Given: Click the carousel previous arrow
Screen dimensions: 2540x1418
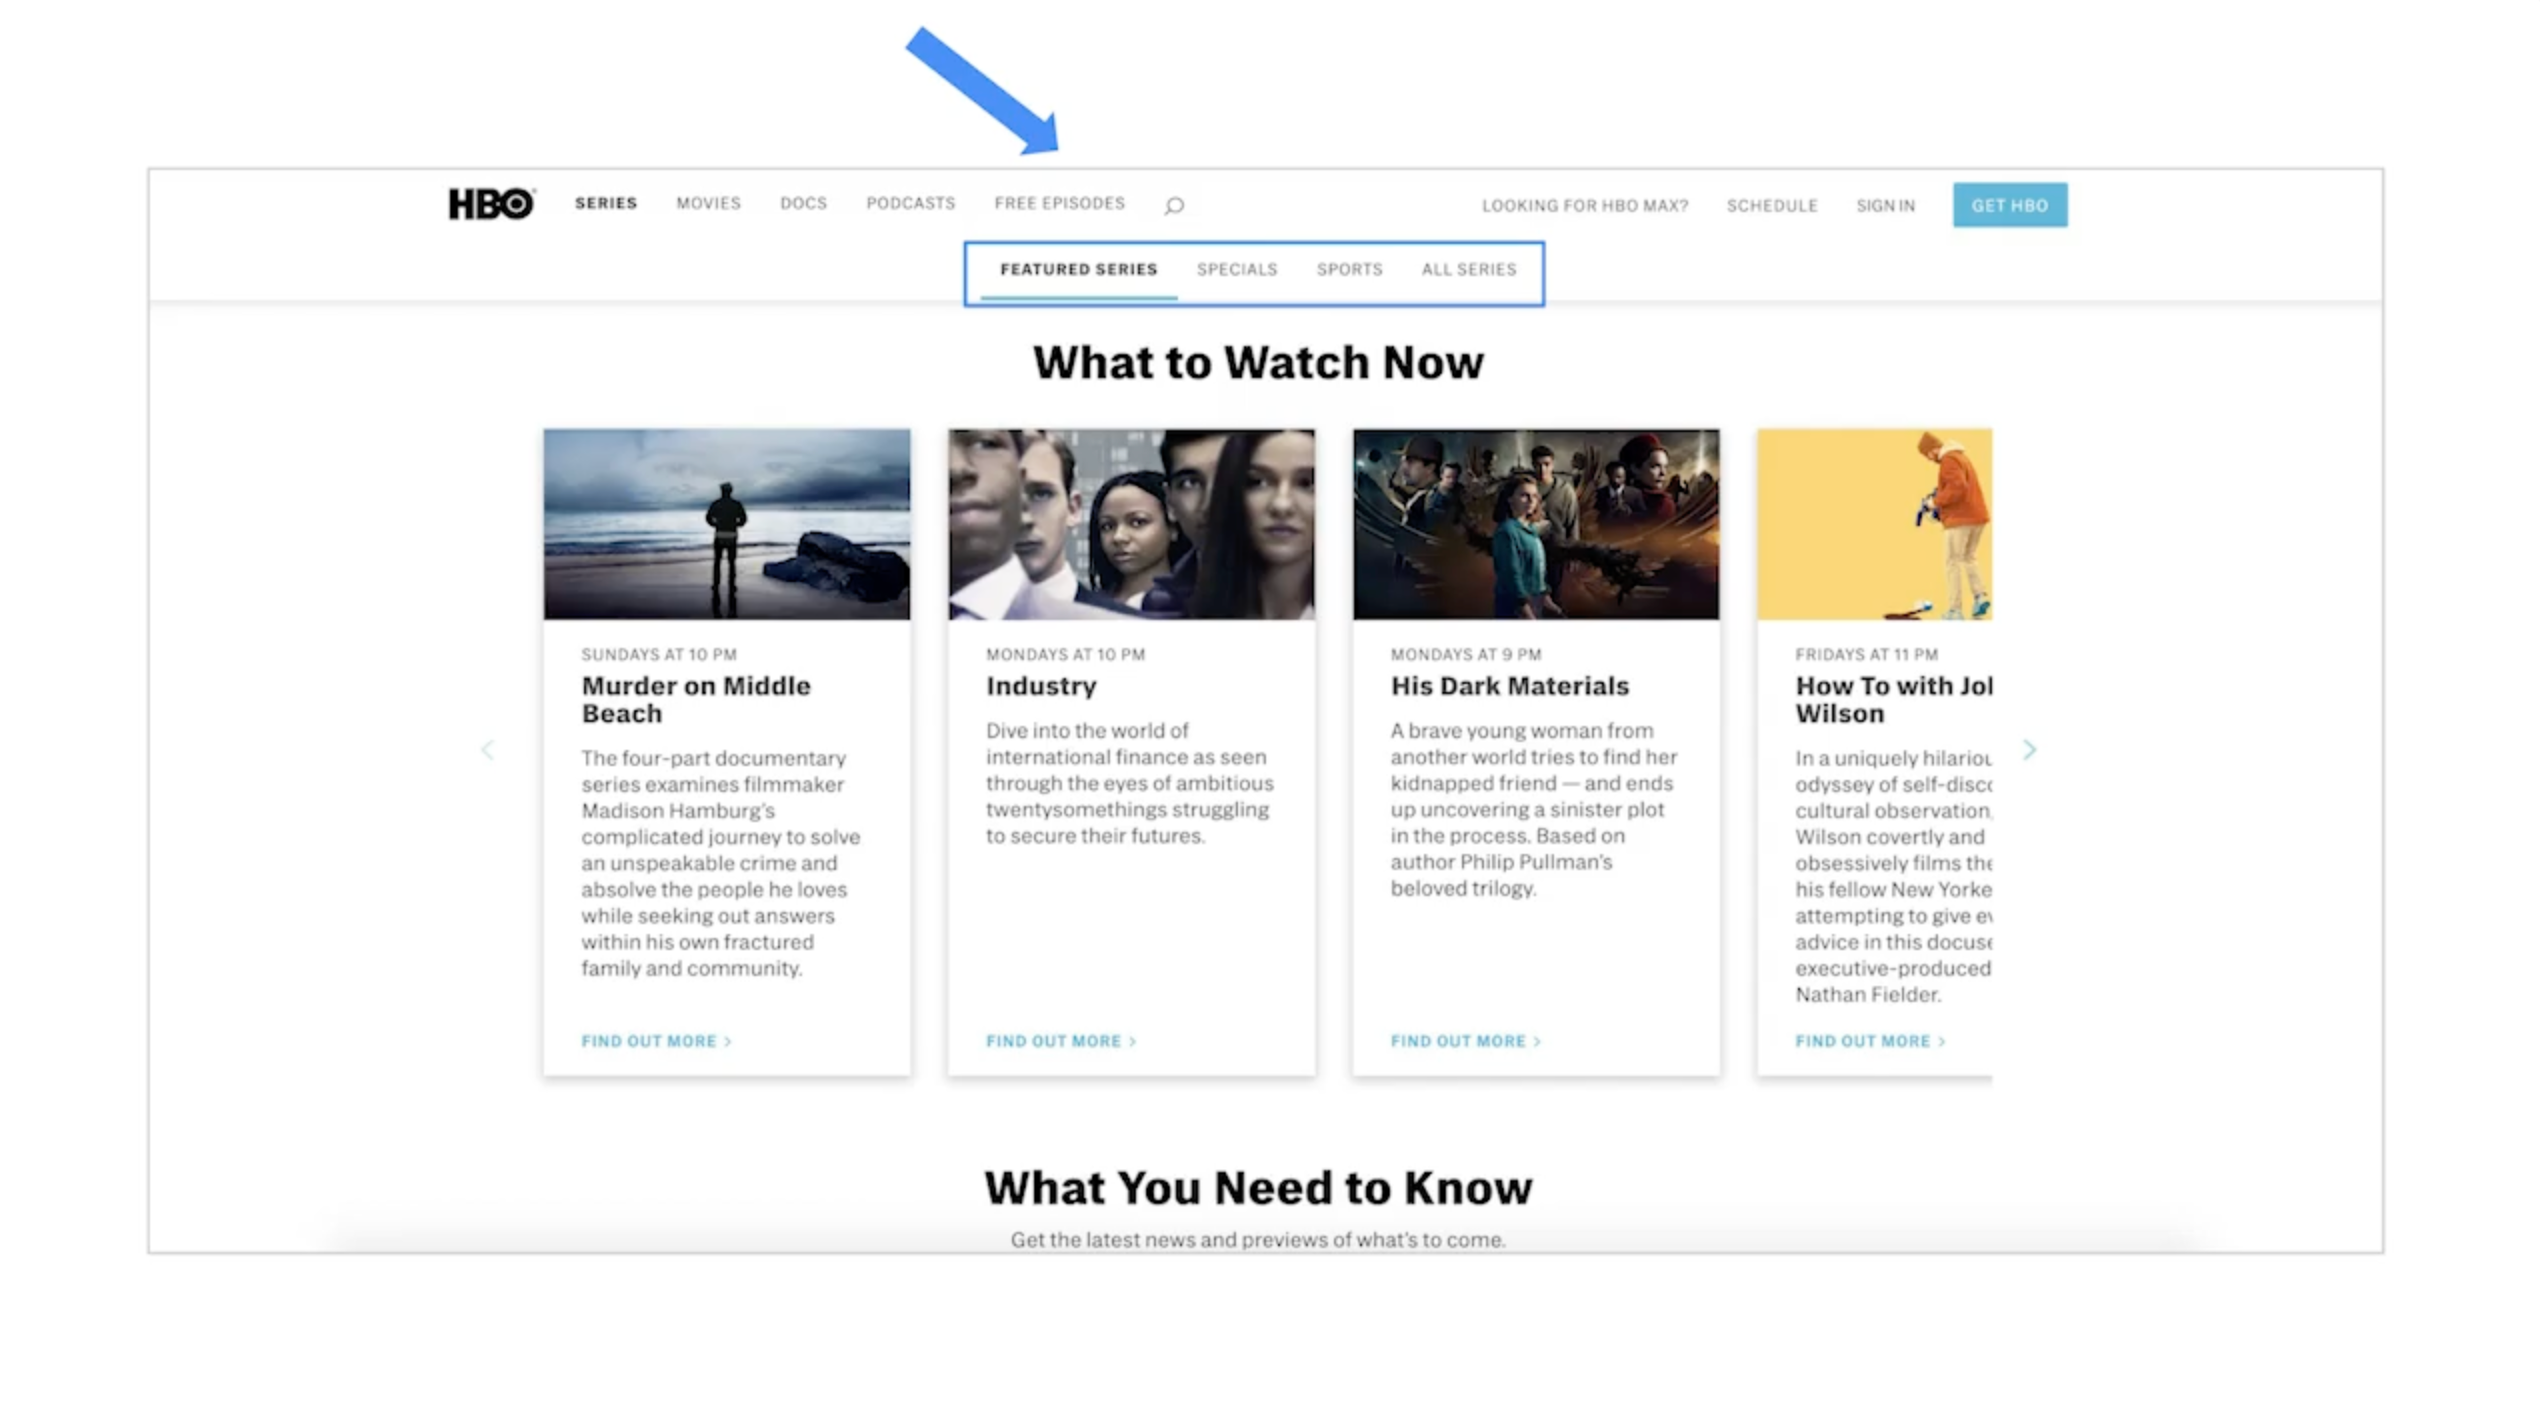Looking at the screenshot, I should (487, 750).
